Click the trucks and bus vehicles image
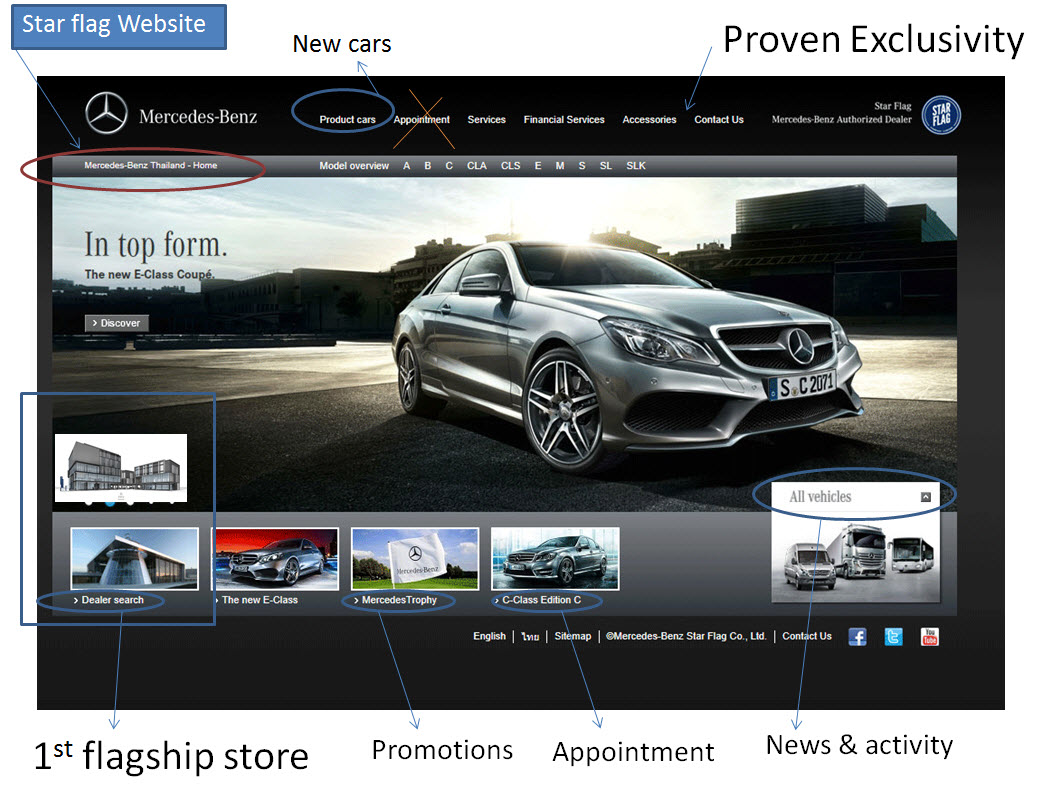The image size is (1058, 786). (x=857, y=558)
